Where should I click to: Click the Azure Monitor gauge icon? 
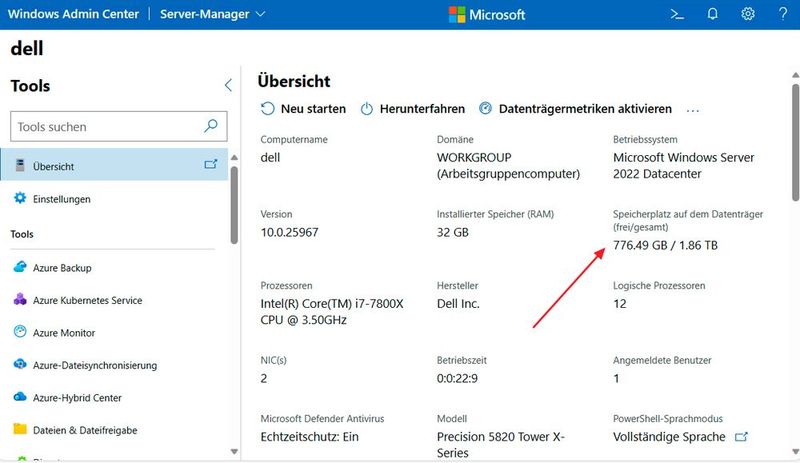20,332
